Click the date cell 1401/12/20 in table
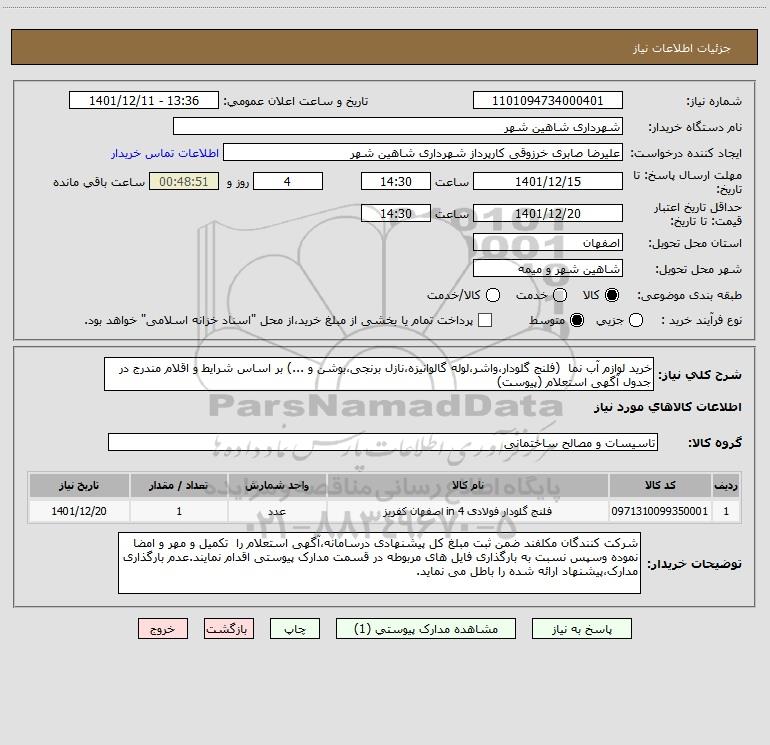The height and width of the screenshot is (745, 770). (x=79, y=511)
